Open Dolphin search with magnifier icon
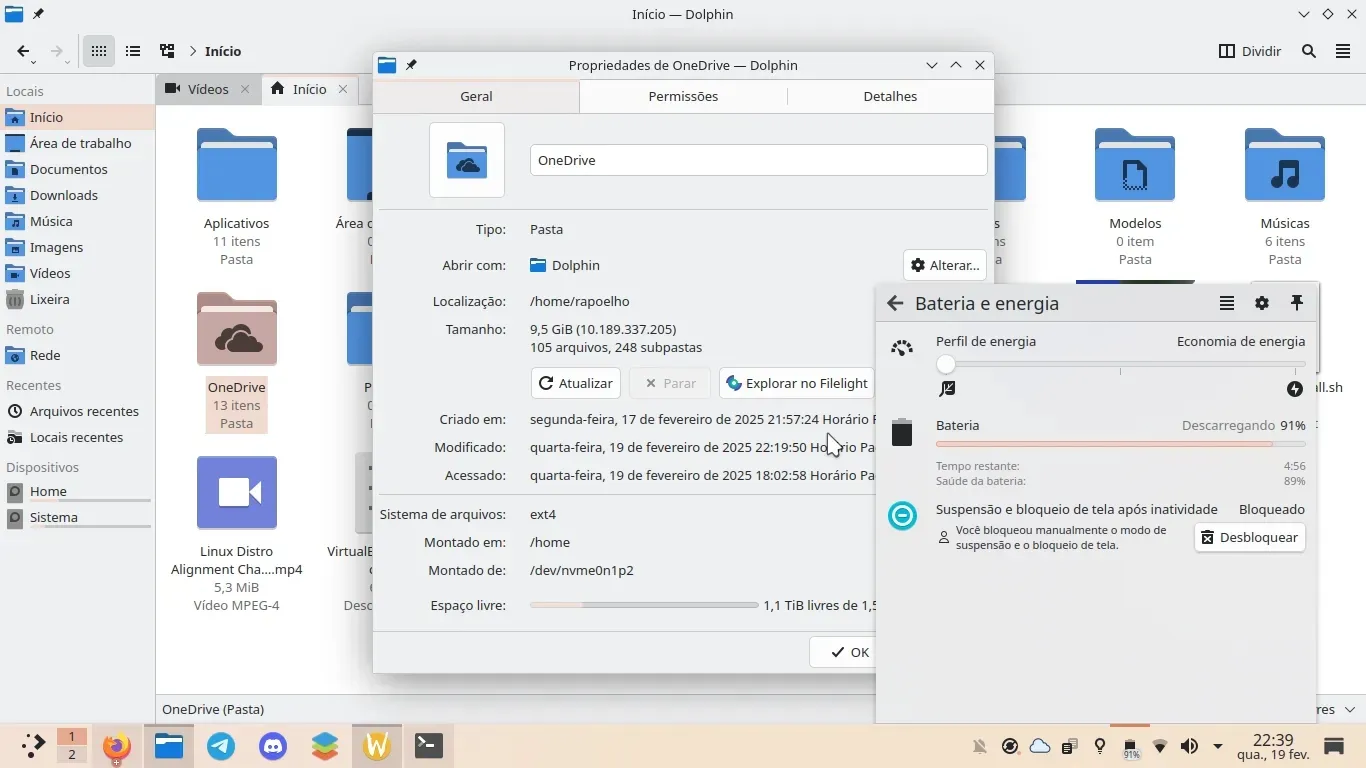This screenshot has width=1366, height=768. click(1308, 51)
